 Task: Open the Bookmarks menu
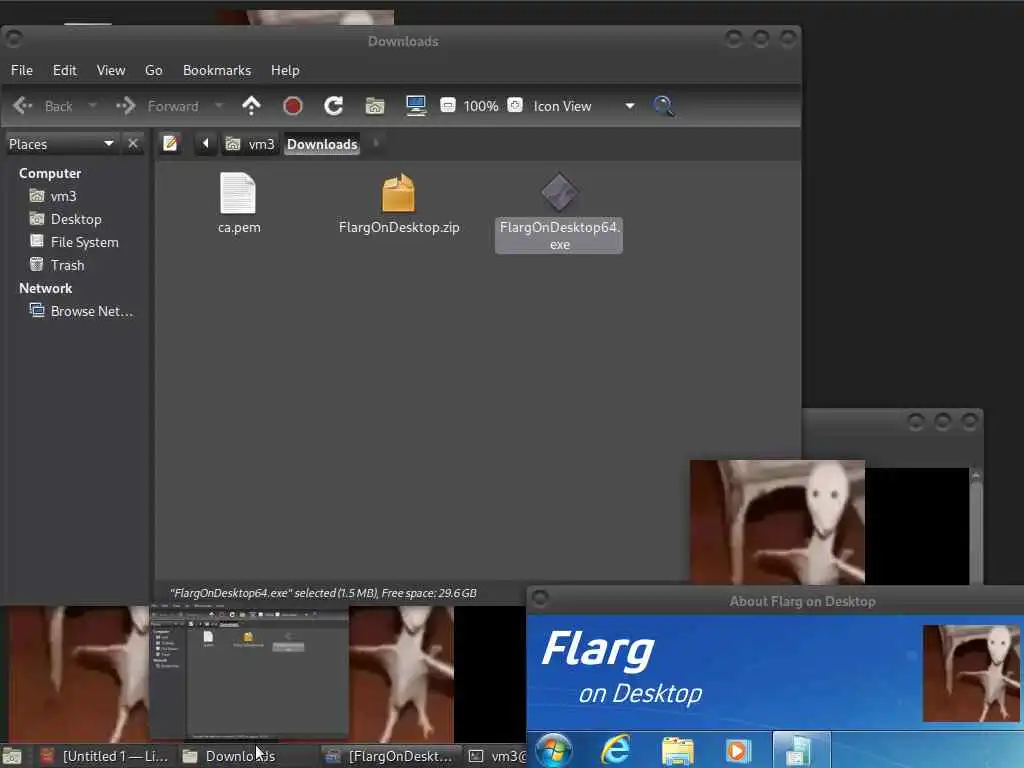tap(217, 70)
